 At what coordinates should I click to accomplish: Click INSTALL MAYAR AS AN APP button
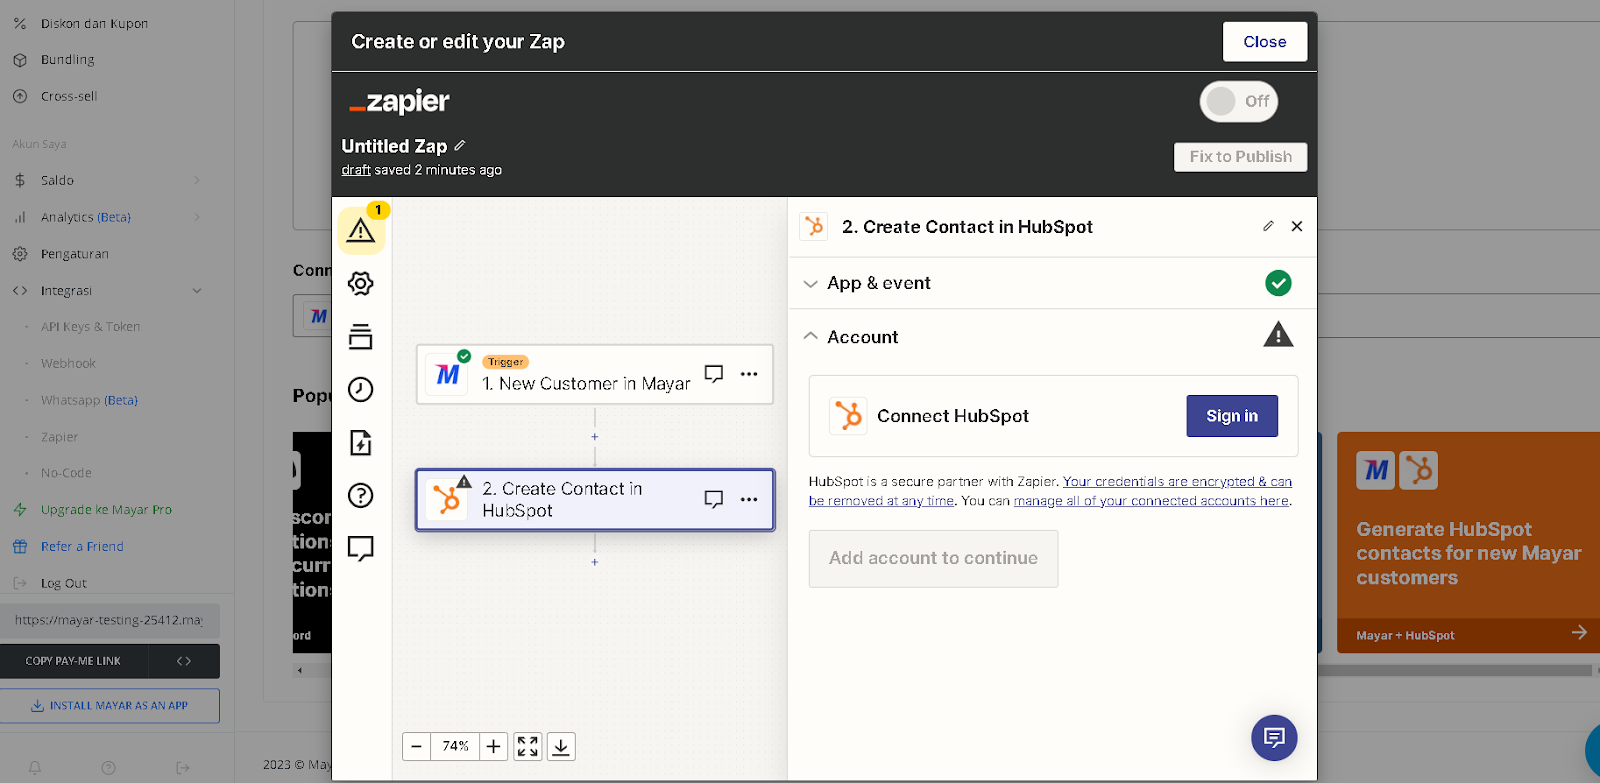(x=109, y=706)
